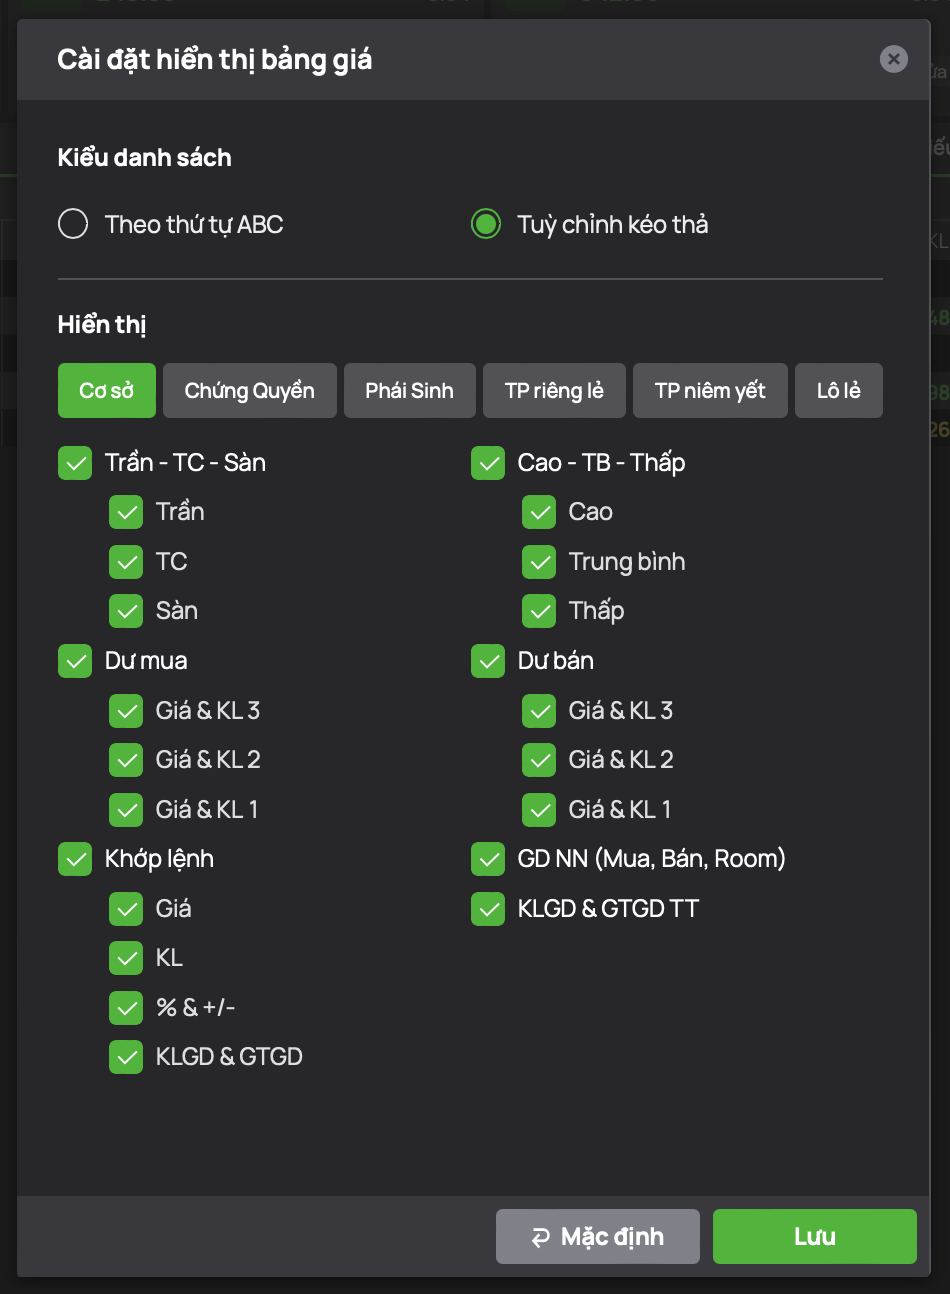Uncheck the 'Khớp lệnh' checkbox
Image resolution: width=950 pixels, height=1294 pixels.
coord(75,859)
